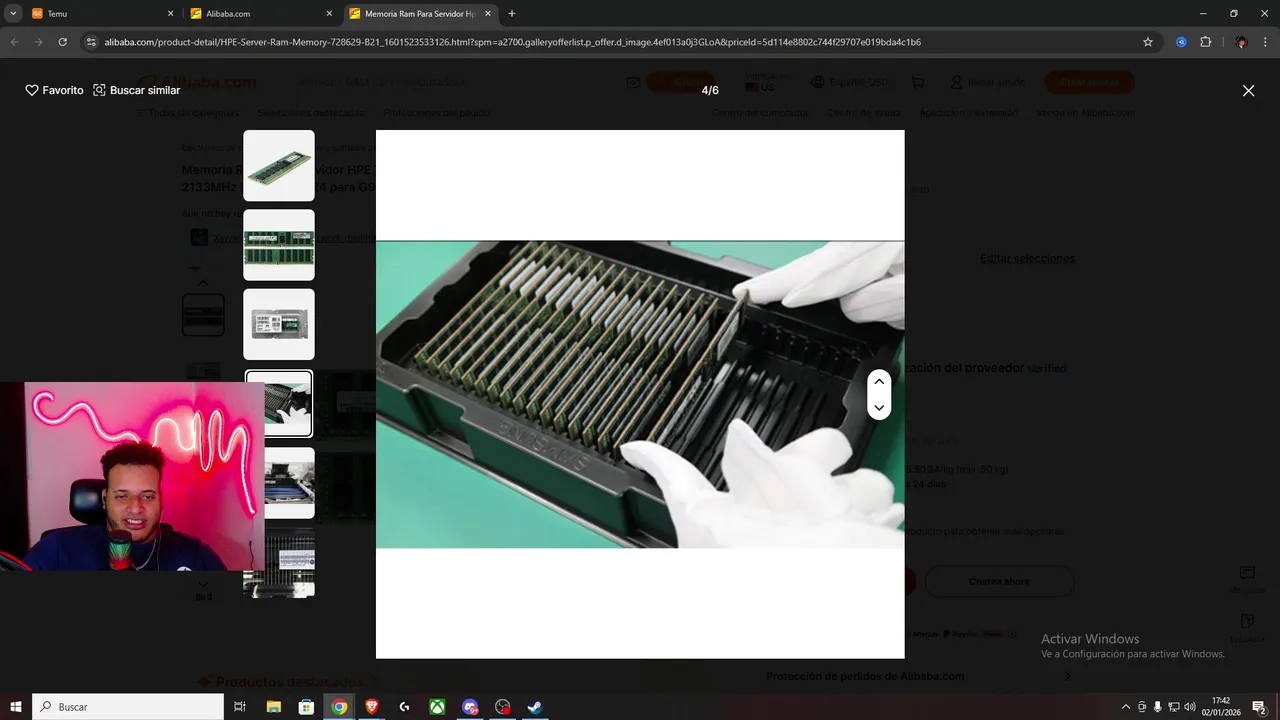Open Chrome three-dot menu
The image size is (1280, 720).
tap(1265, 42)
